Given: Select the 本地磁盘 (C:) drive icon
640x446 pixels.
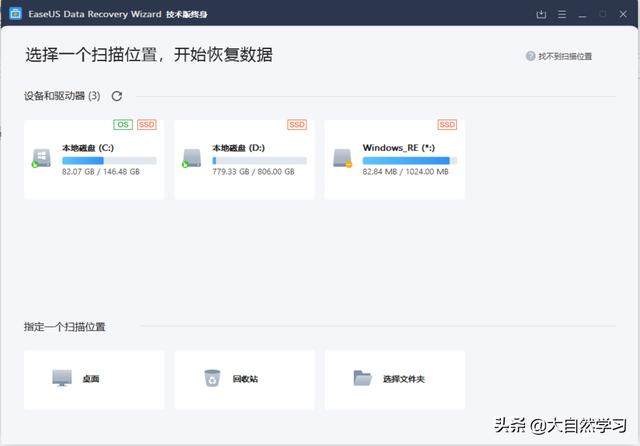Looking at the screenshot, I should coord(41,158).
